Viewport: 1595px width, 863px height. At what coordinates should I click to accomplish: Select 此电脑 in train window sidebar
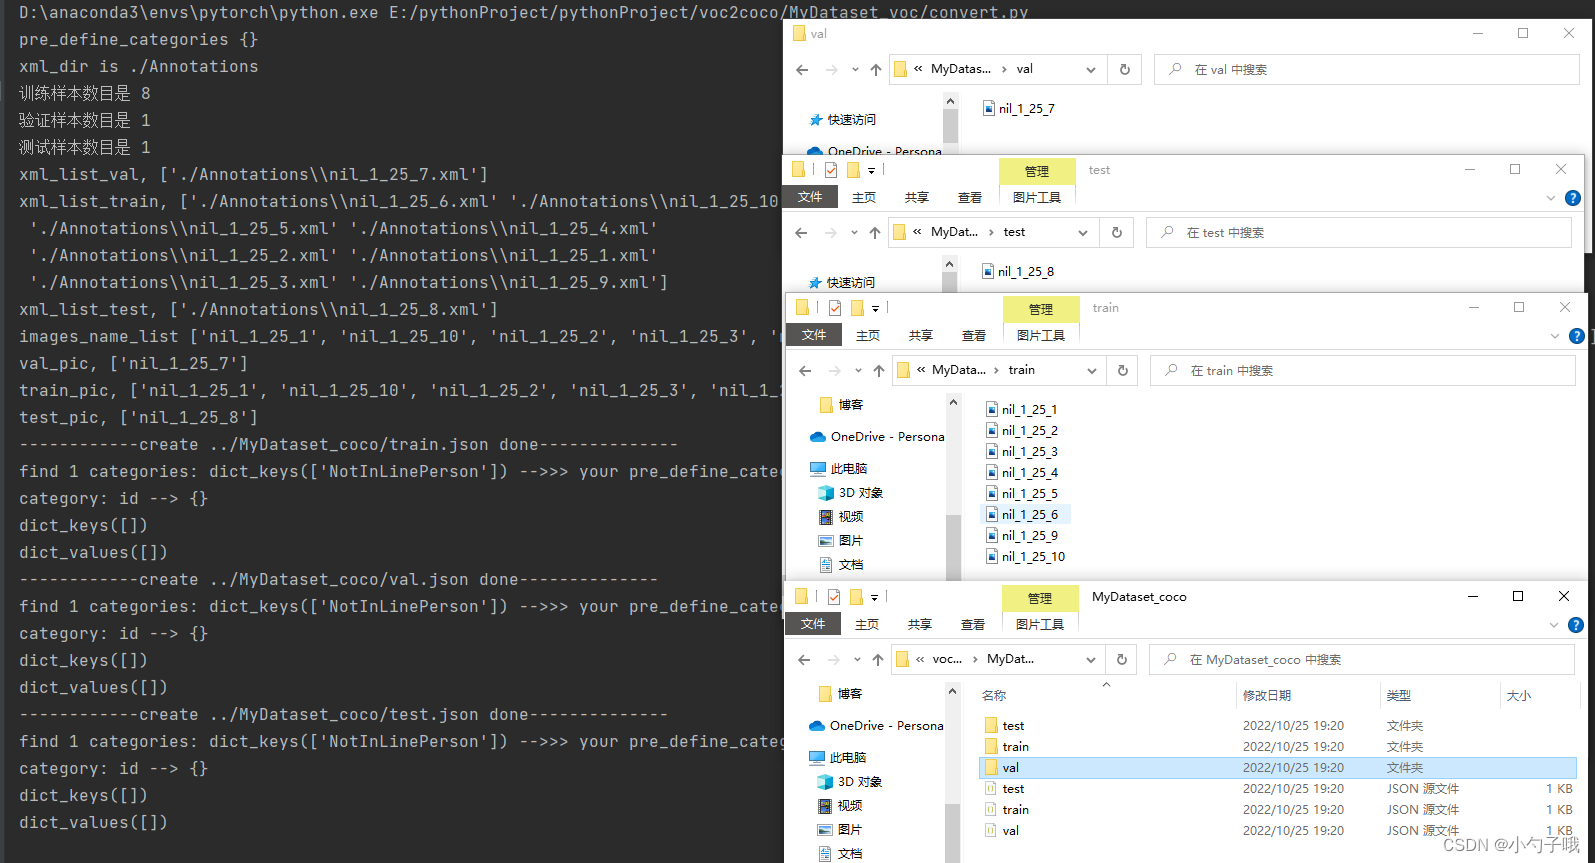(x=838, y=469)
